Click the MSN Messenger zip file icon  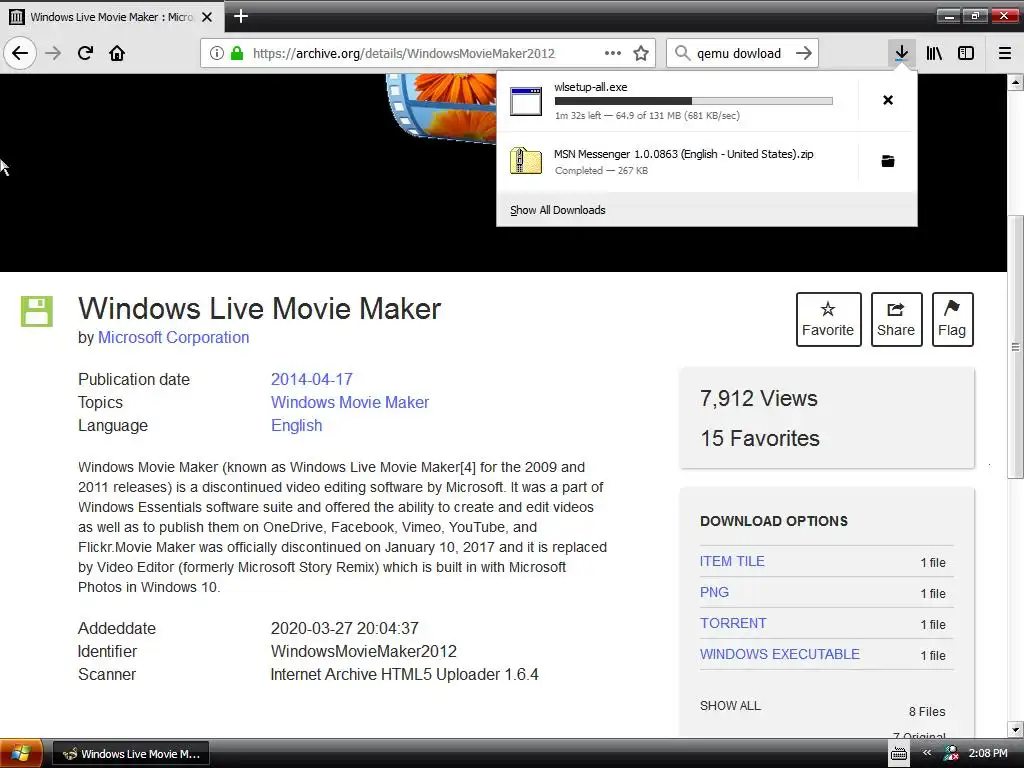526,161
